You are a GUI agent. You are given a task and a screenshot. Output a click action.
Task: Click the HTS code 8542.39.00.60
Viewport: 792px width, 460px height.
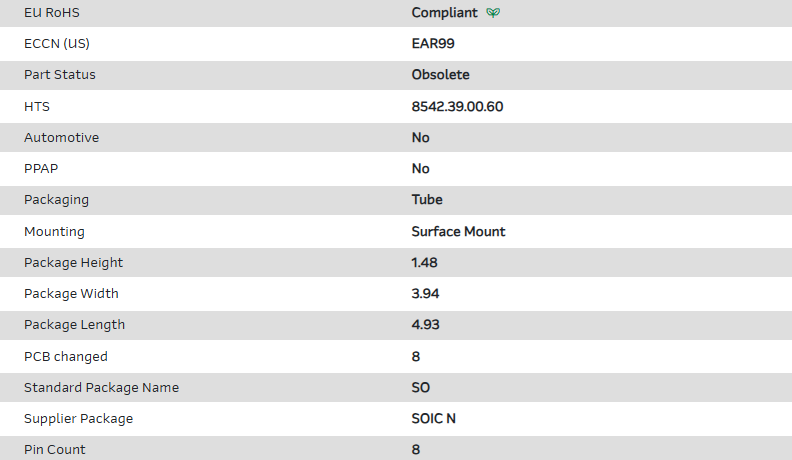coord(457,106)
